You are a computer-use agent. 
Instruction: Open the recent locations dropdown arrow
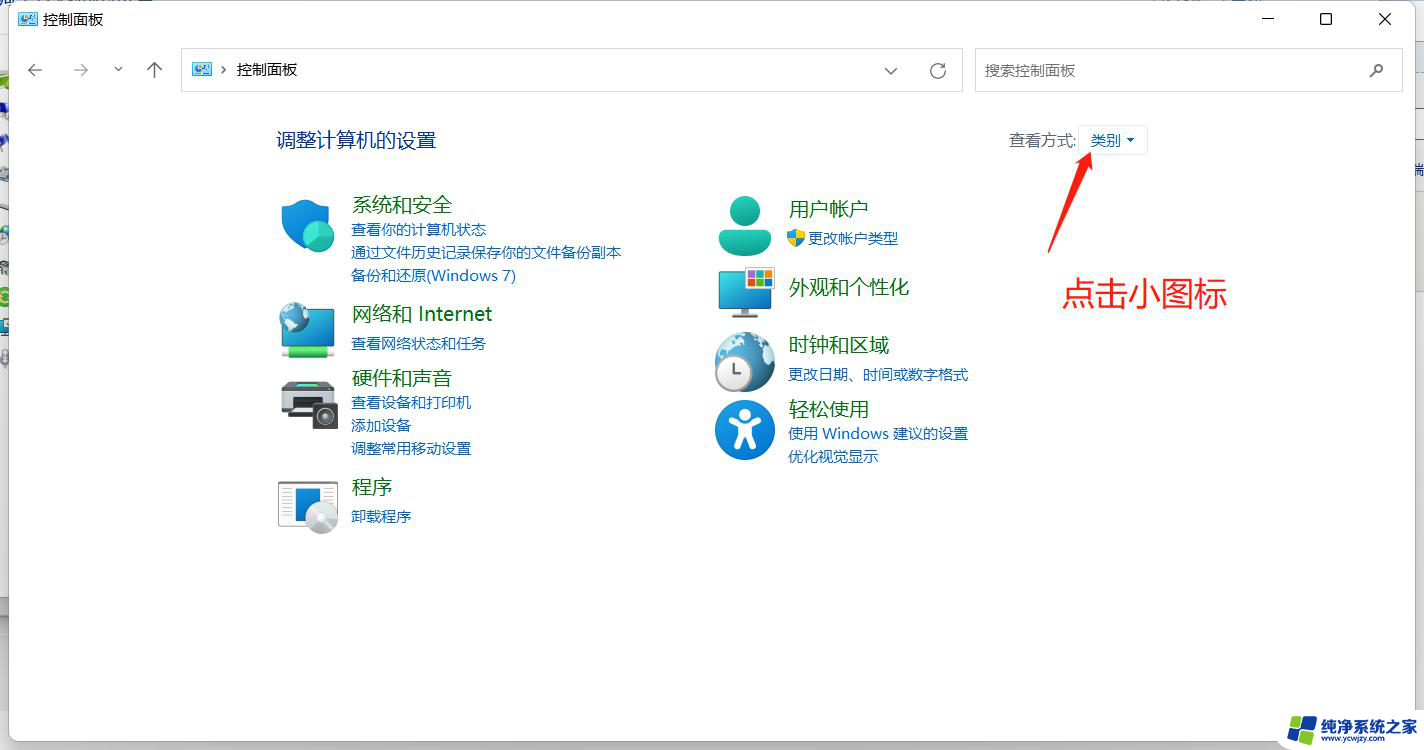tap(118, 70)
